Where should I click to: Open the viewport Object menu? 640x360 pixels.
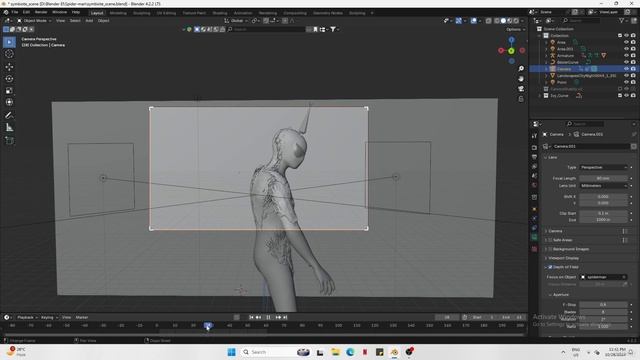pyautogui.click(x=103, y=20)
